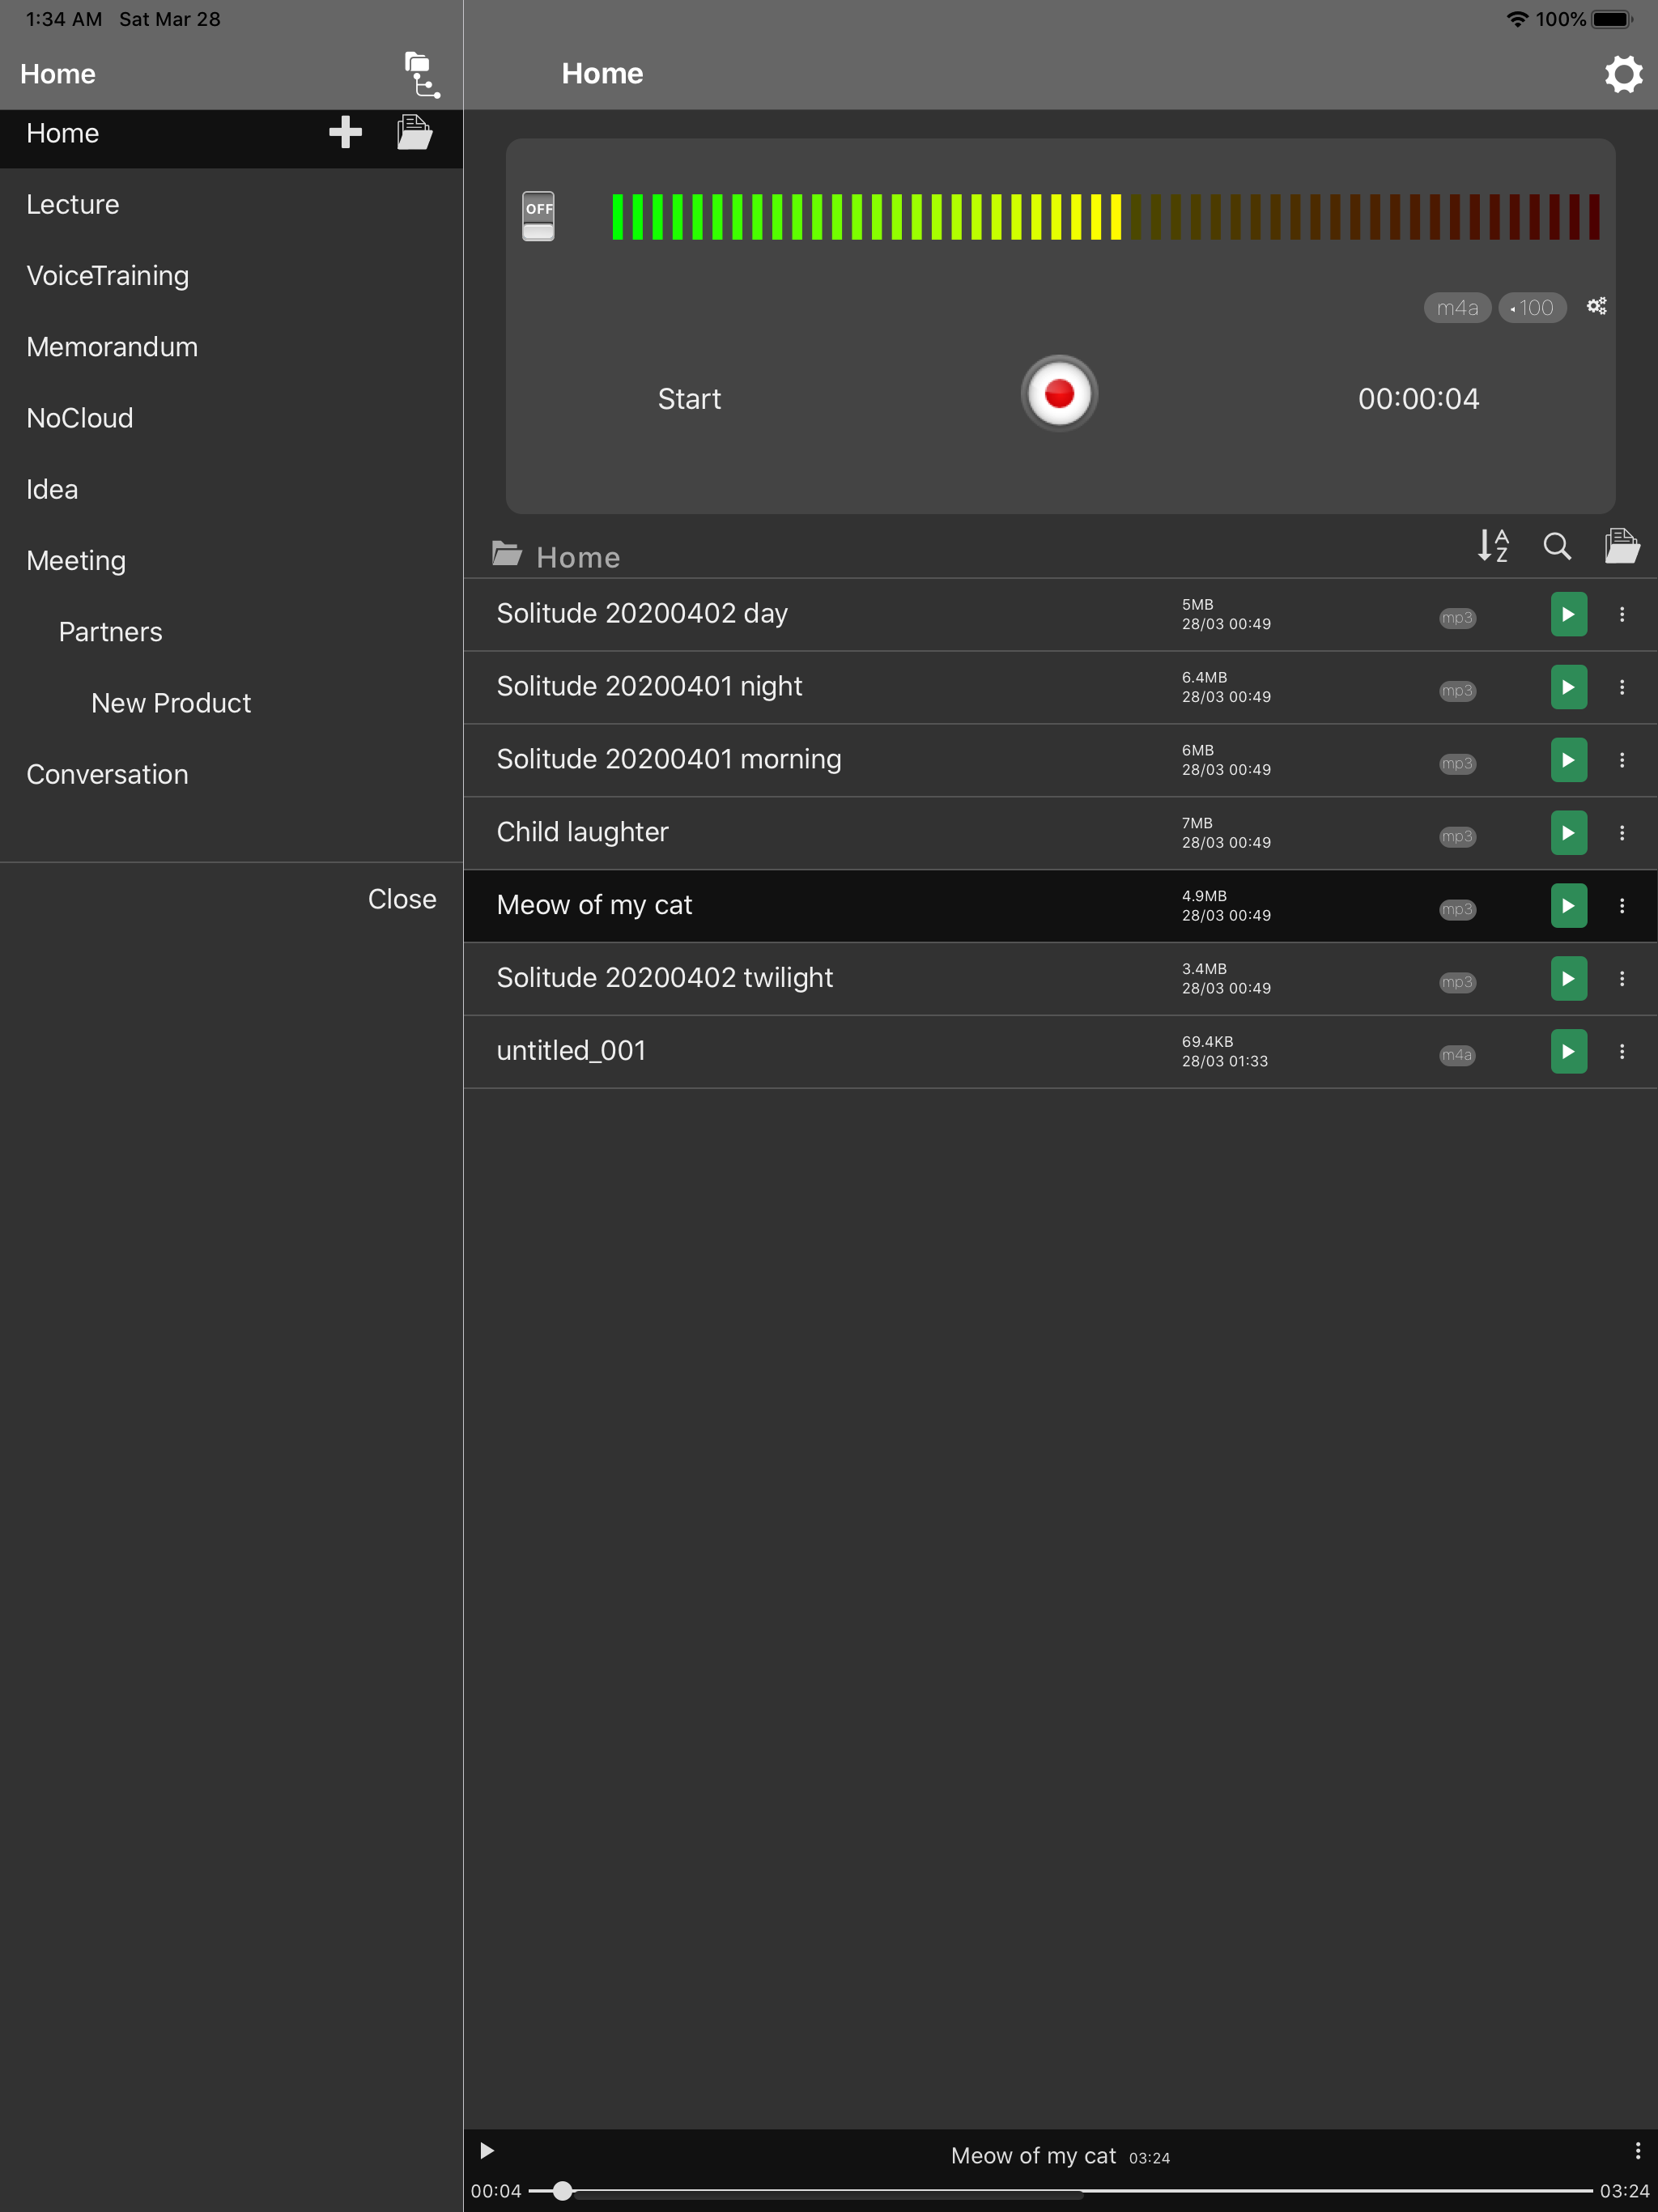
Task: Toggle the OFF switch near level meter
Action: point(538,216)
